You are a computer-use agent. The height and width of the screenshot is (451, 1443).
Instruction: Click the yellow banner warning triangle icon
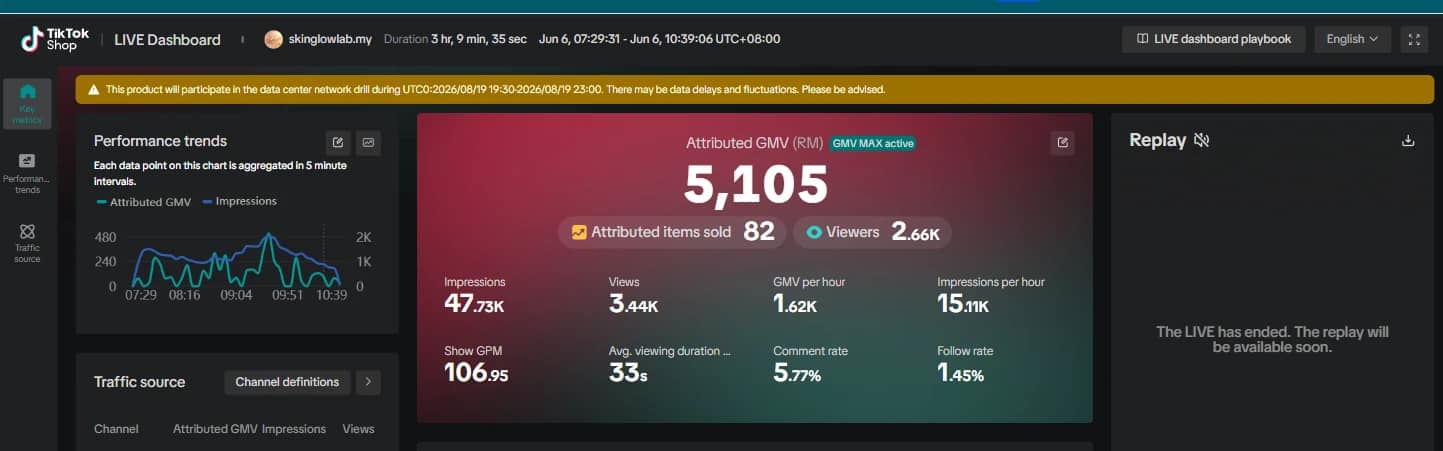click(x=94, y=90)
